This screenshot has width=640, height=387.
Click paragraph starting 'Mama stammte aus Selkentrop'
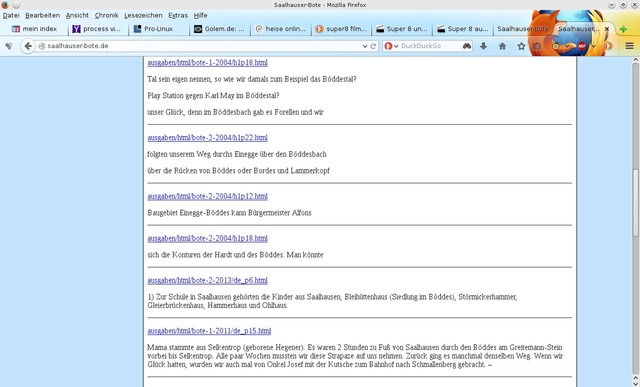point(355,356)
